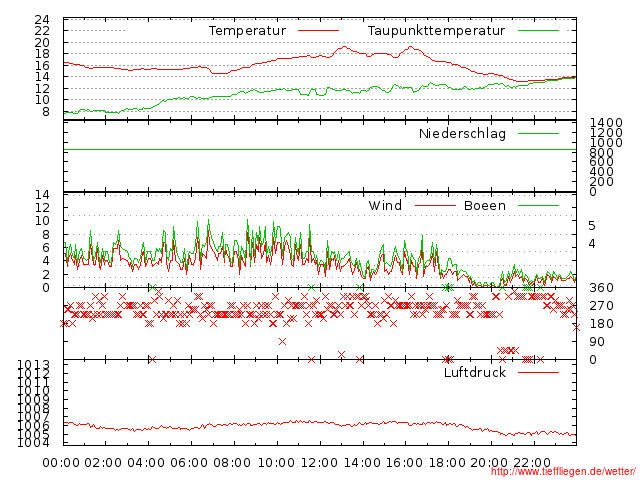Click the 5 on the wind chart's right axis
The height and width of the screenshot is (480, 640).
[592, 226]
